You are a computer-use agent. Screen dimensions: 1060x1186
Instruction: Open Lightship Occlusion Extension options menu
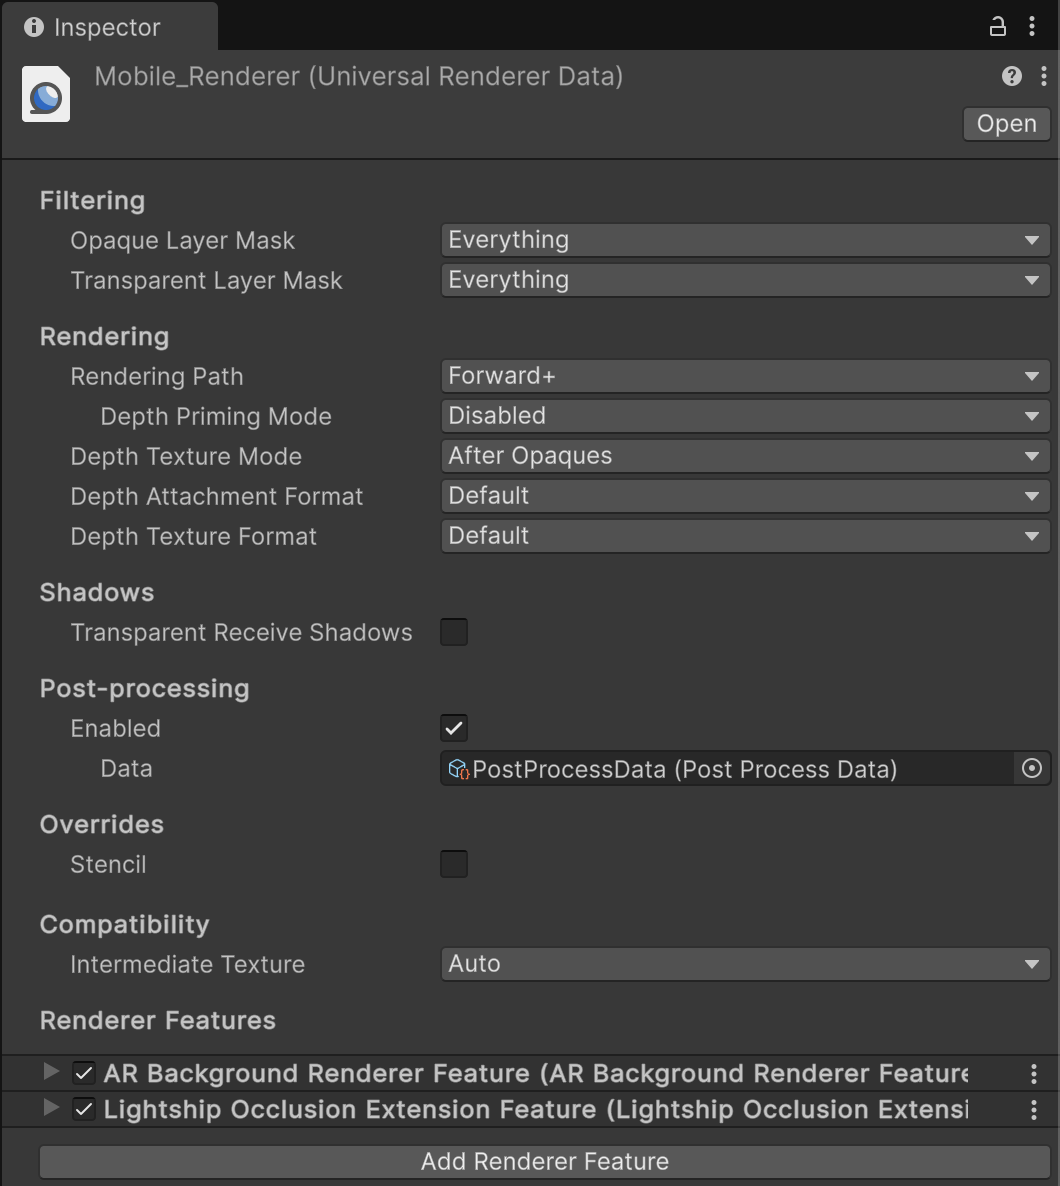click(x=1033, y=1110)
